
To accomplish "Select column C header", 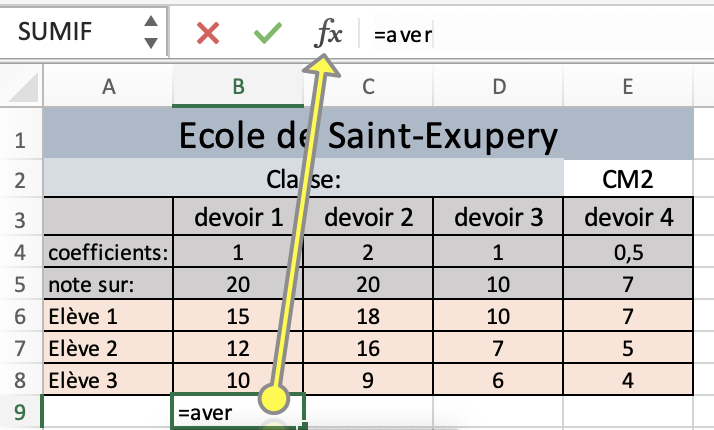I will pos(368,87).
